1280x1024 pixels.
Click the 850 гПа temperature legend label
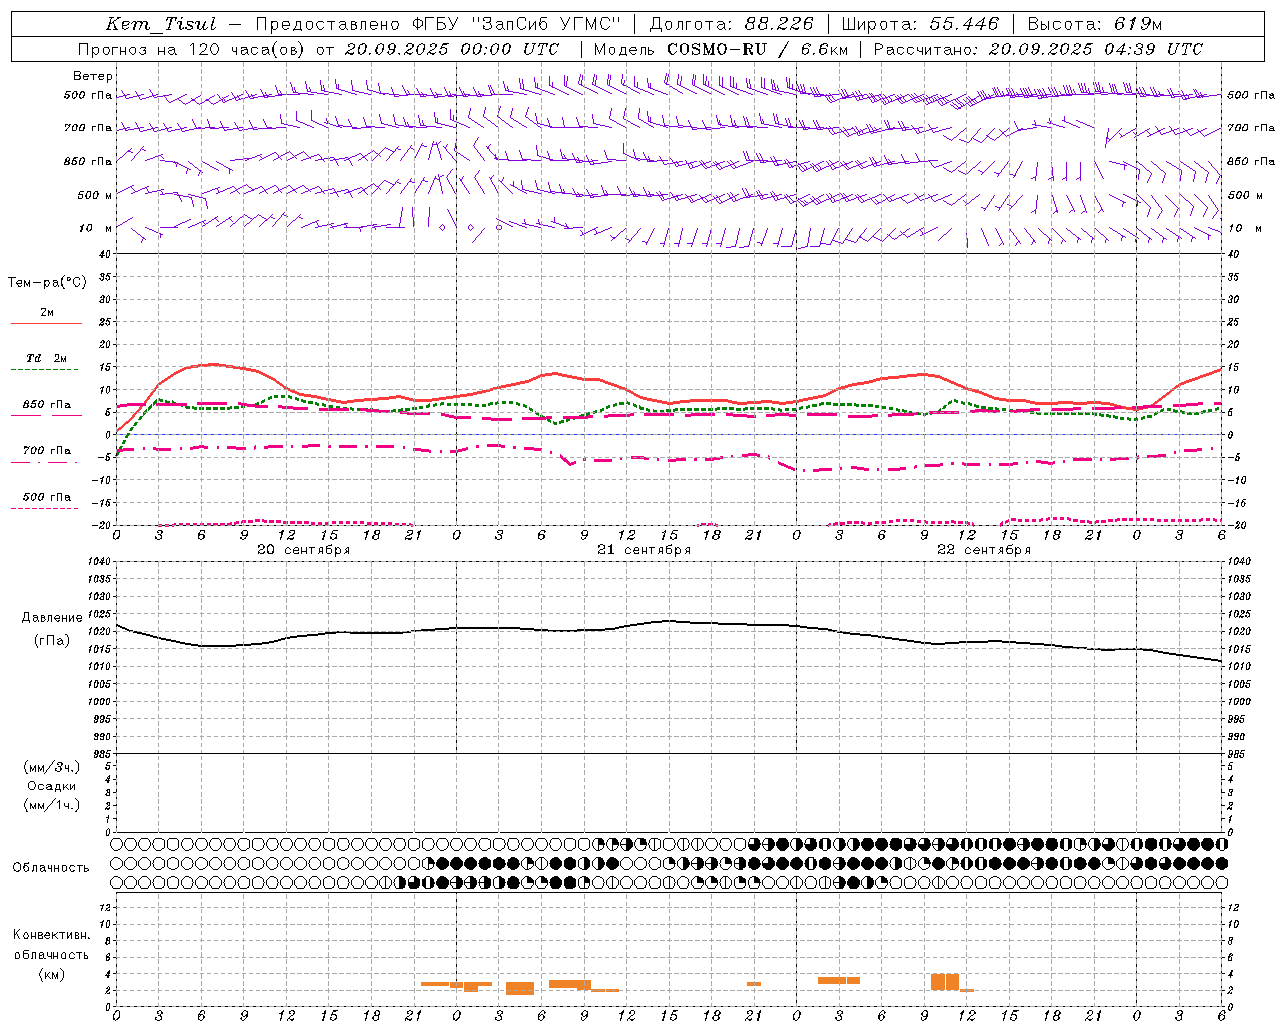[47, 405]
